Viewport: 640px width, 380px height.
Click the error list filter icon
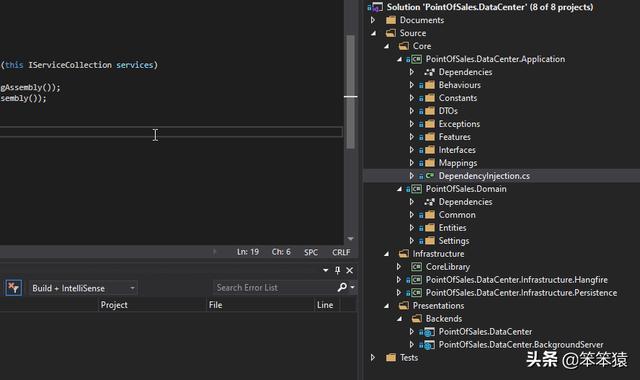[13, 288]
